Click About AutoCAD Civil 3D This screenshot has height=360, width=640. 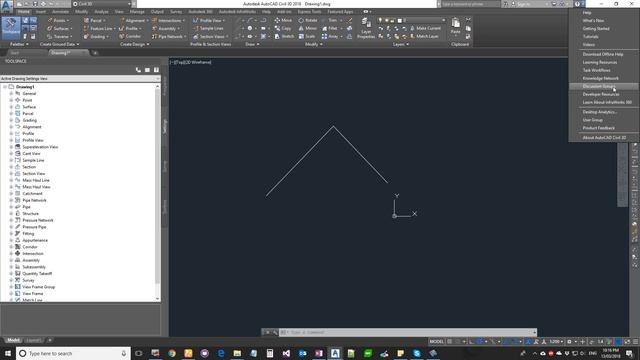[604, 138]
